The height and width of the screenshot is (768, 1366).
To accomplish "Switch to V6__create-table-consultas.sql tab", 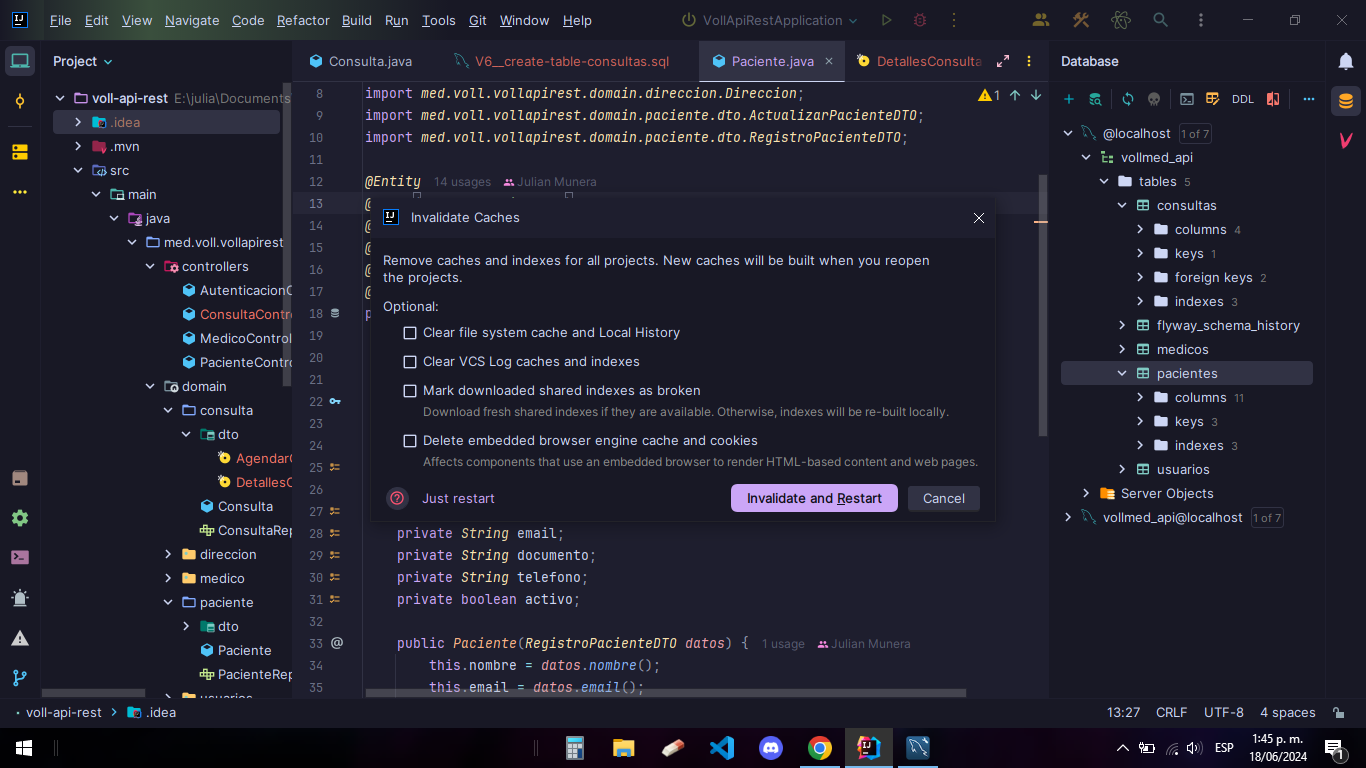I will coord(561,61).
